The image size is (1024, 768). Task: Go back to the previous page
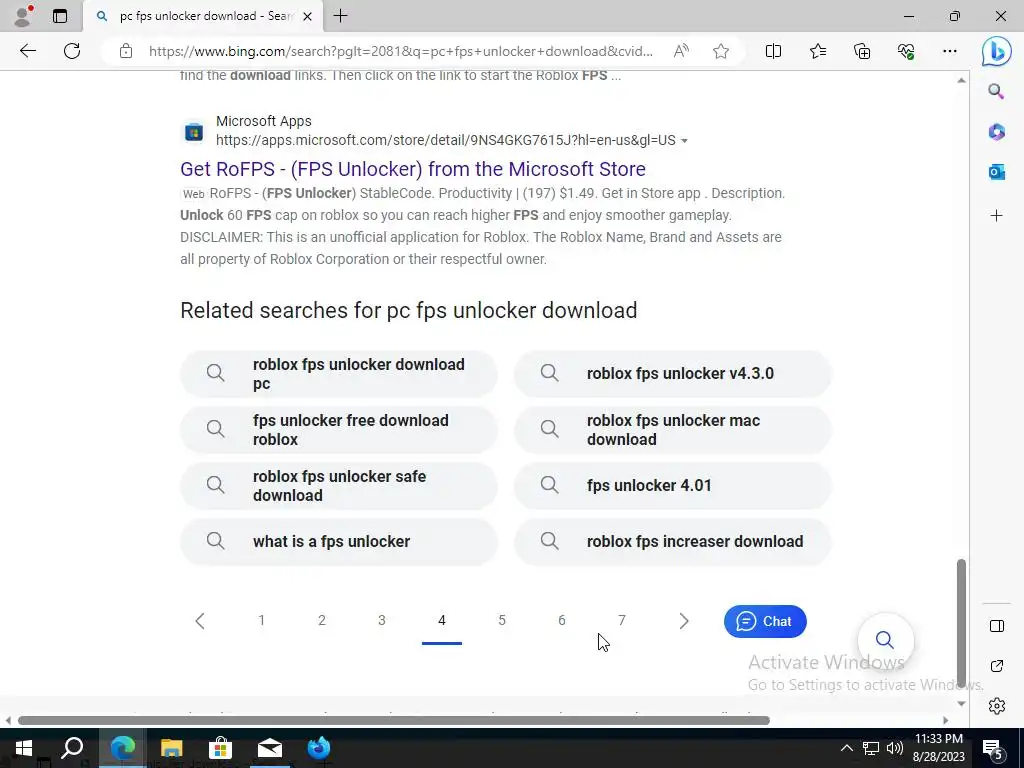coord(27,51)
